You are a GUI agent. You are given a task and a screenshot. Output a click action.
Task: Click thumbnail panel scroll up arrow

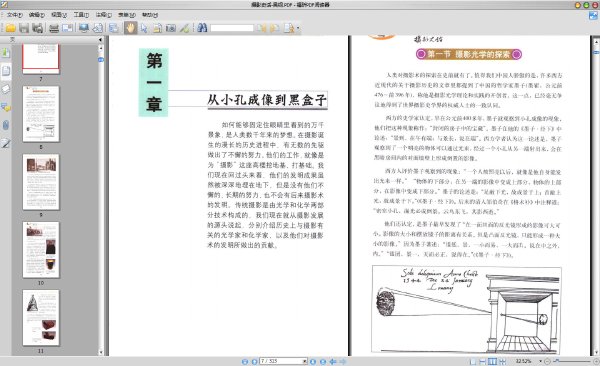[101, 48]
